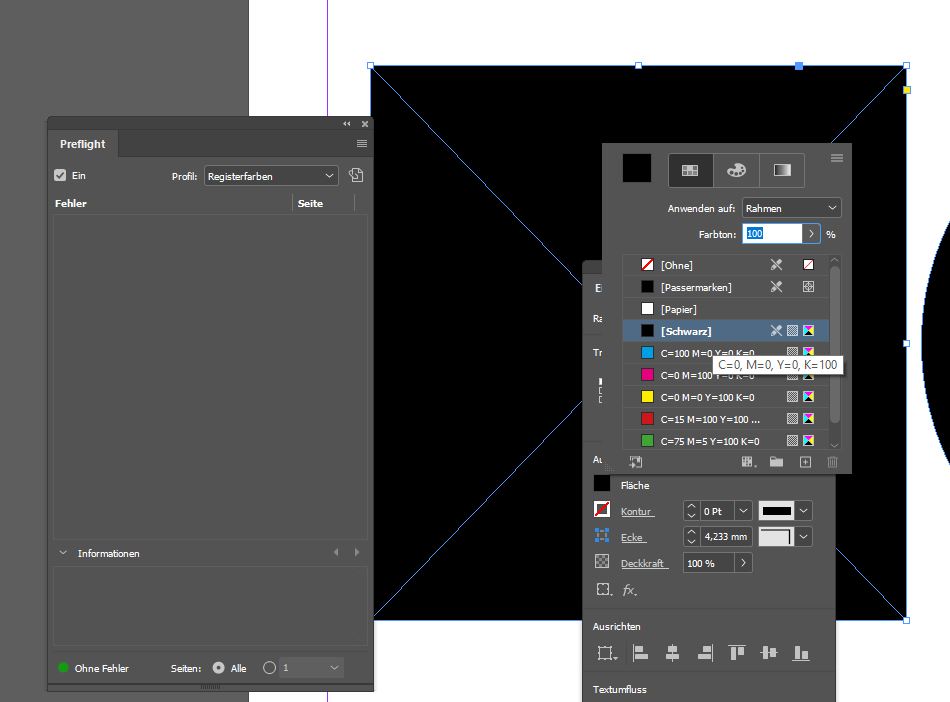
Task: Click the Kontur link label
Action: click(x=636, y=512)
